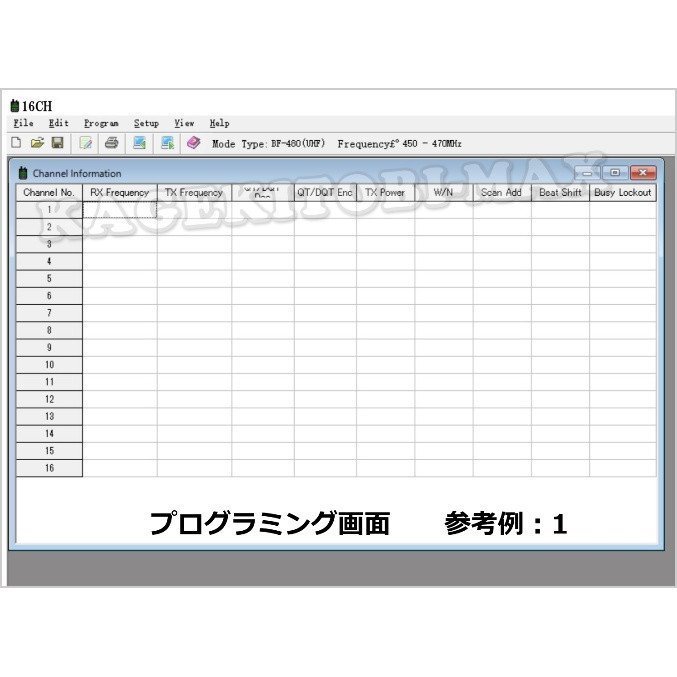This screenshot has width=677, height=677.
Task: Select channel row header 12
Action: coord(49,400)
